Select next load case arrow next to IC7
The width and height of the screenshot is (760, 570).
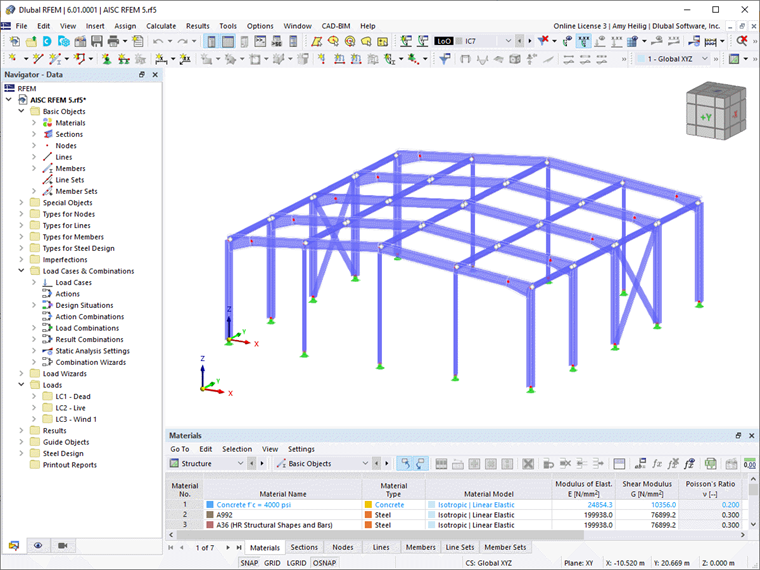(529, 41)
